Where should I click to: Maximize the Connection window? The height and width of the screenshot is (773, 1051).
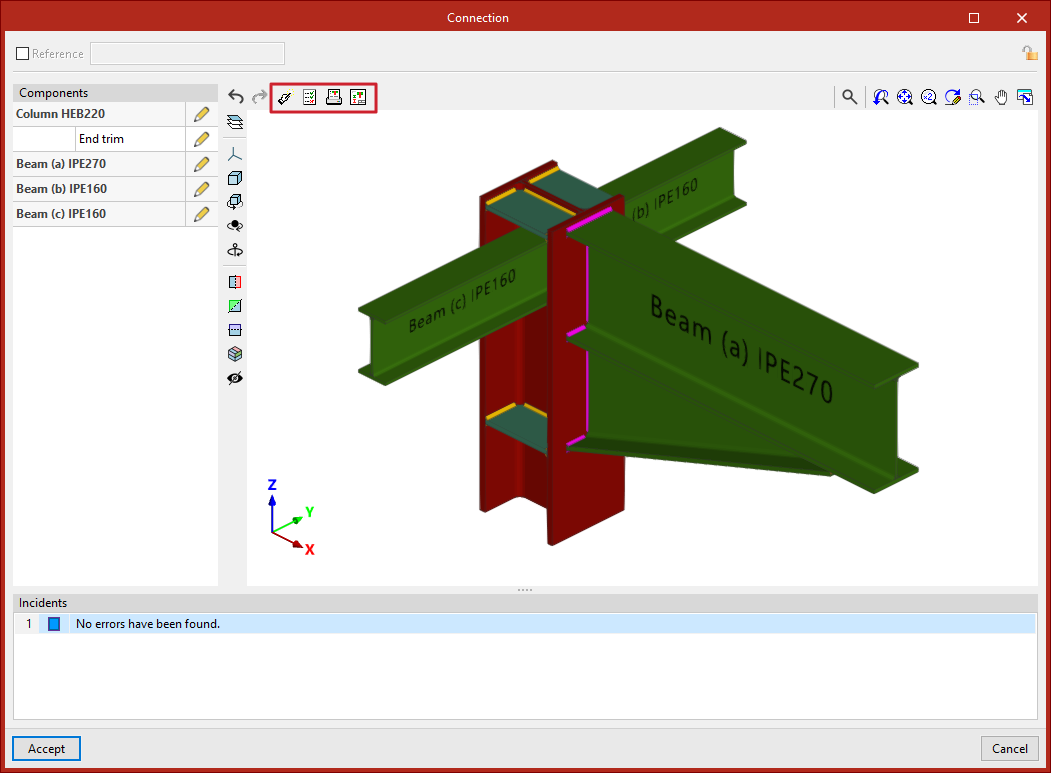974,18
